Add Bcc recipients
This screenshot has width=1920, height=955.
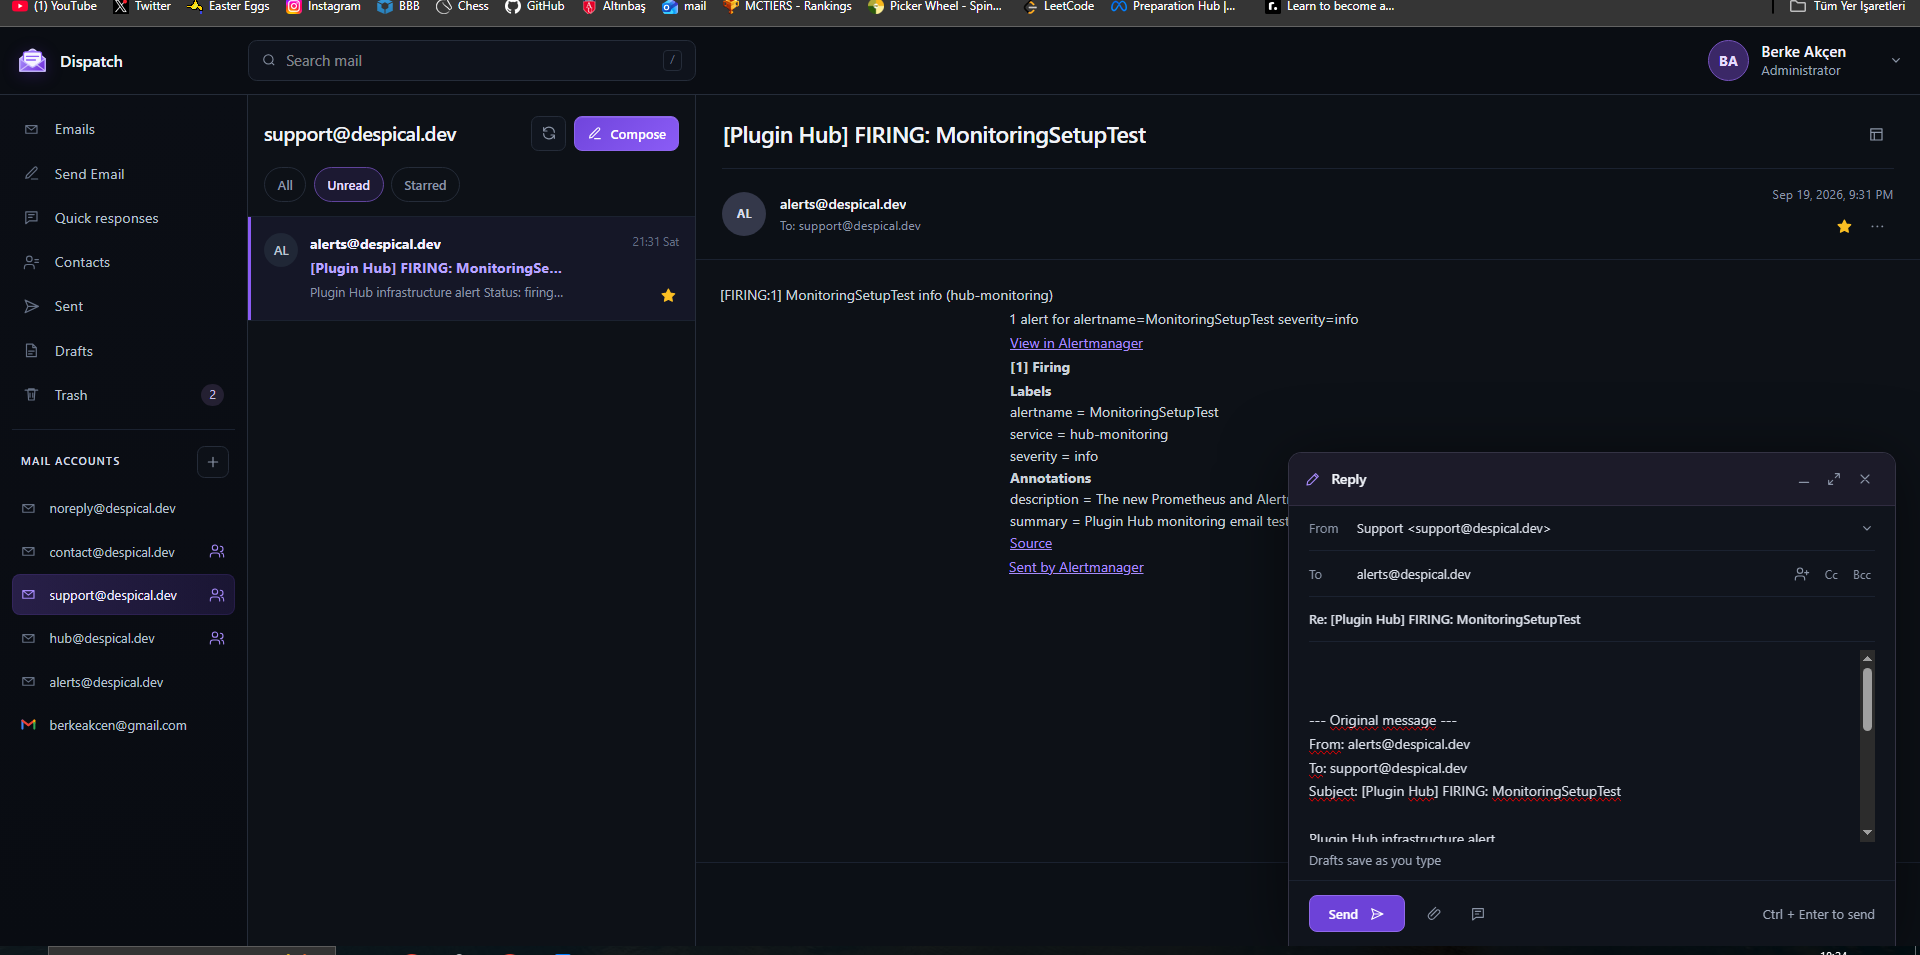(1862, 575)
